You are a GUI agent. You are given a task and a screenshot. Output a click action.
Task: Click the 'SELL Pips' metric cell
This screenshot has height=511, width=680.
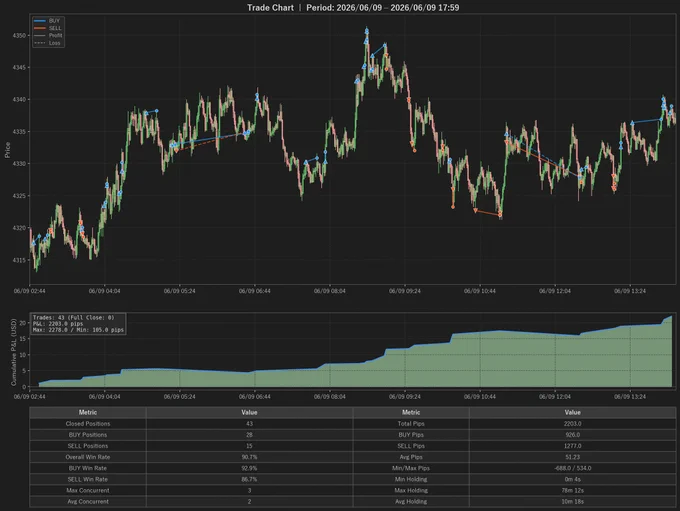coord(411,446)
